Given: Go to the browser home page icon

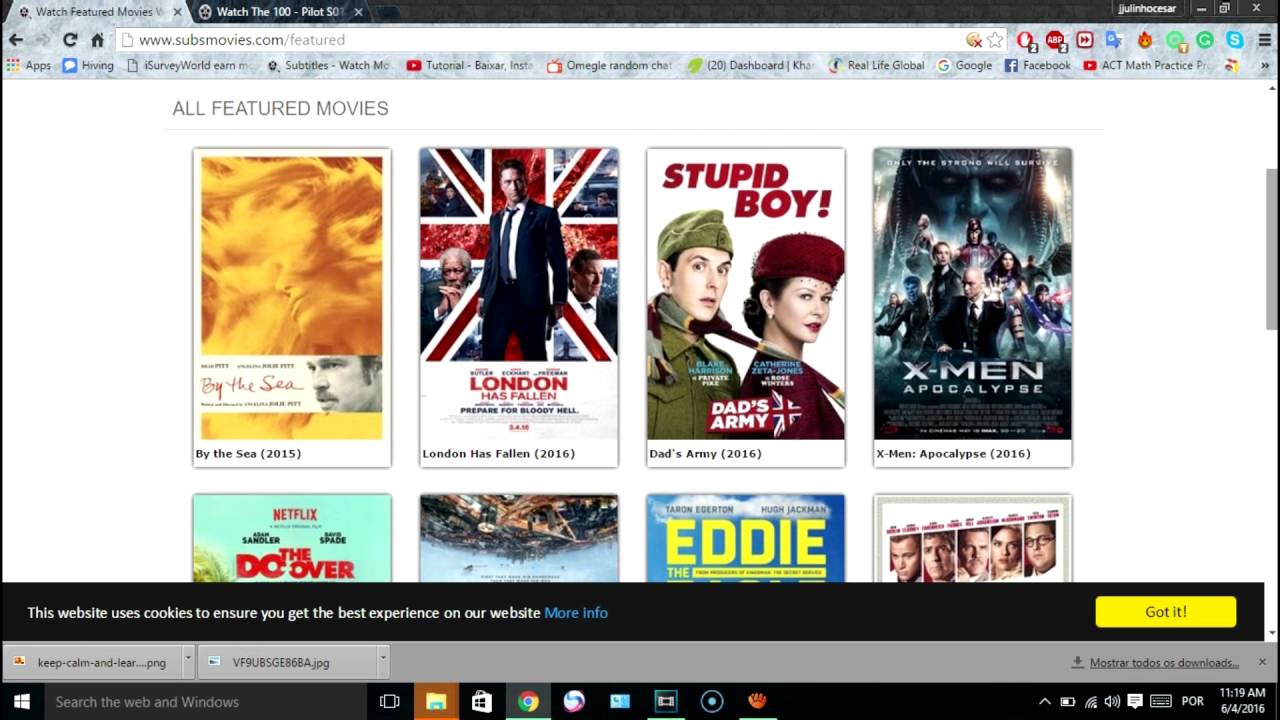Looking at the screenshot, I should (97, 40).
